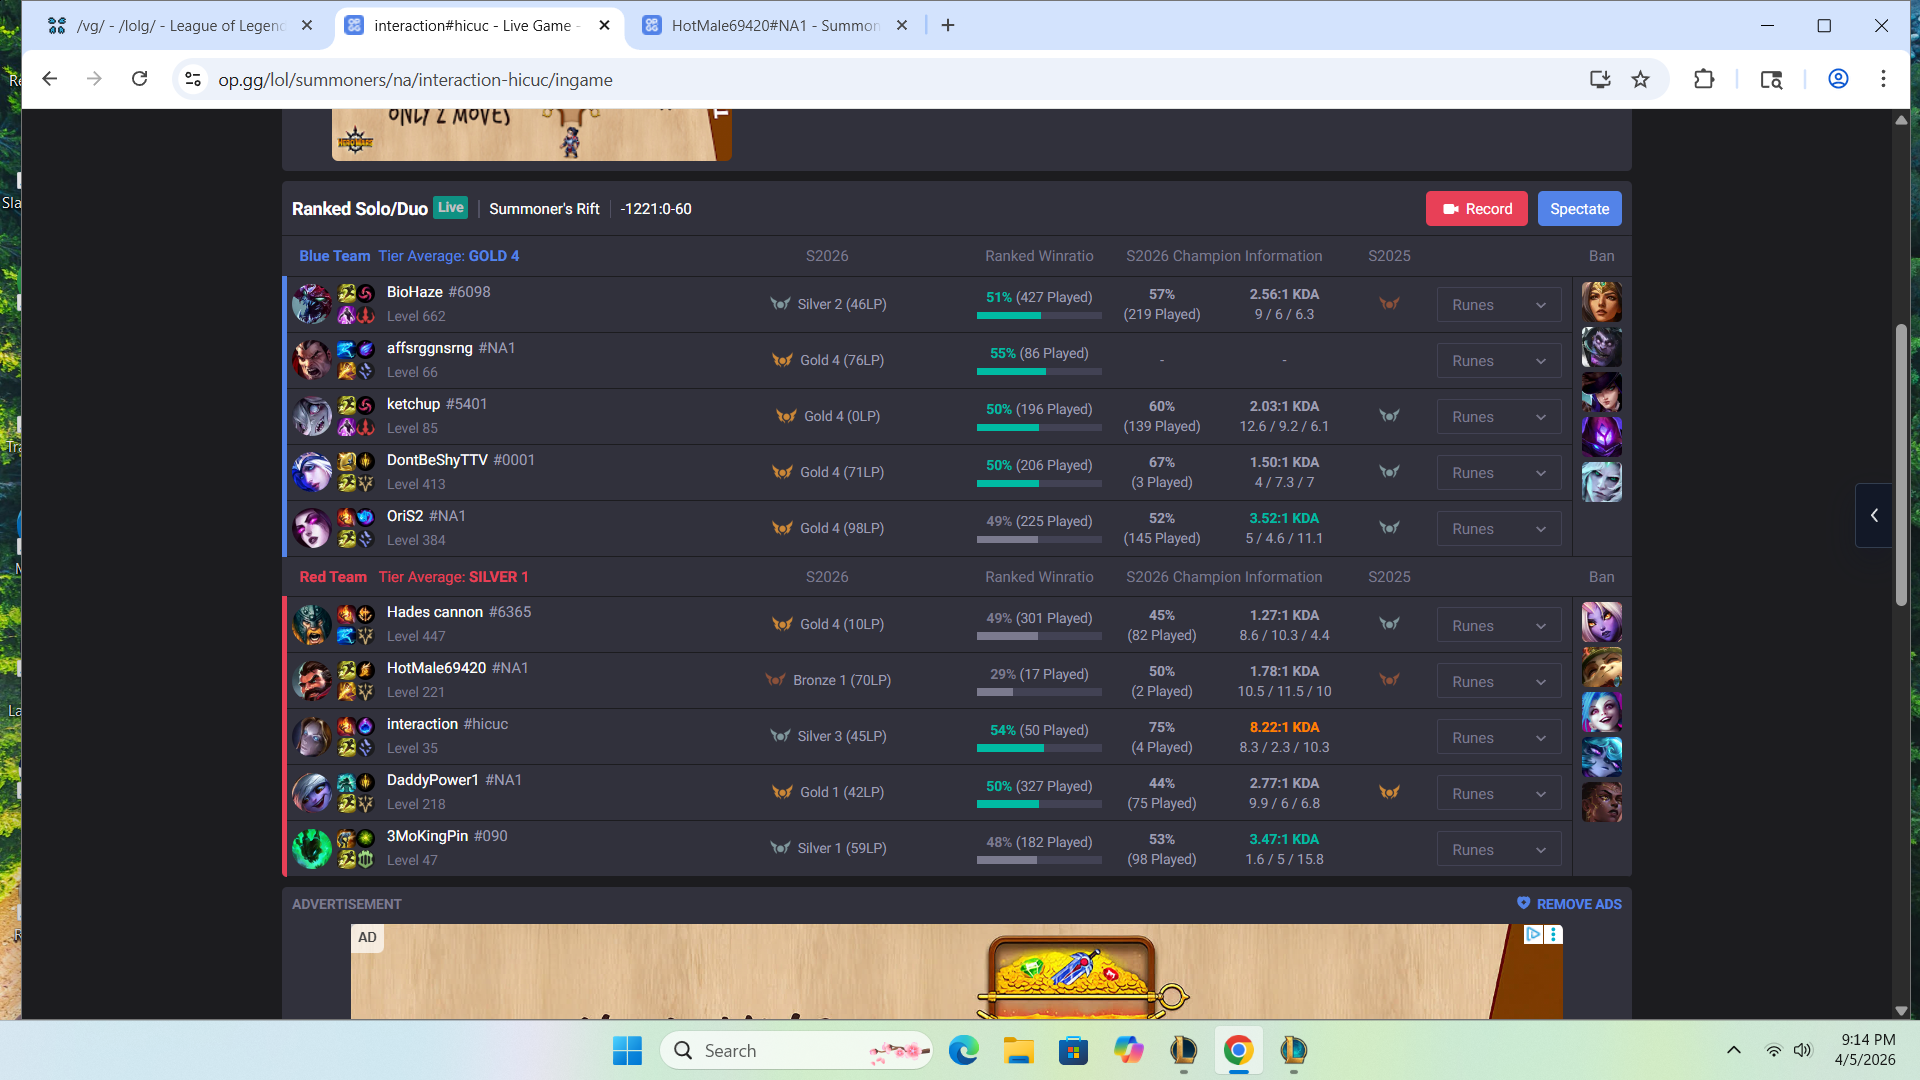Switch to the HotMale69420#NA1 summoner tab
Viewport: 1920px width, 1080px height.
coord(774,26)
